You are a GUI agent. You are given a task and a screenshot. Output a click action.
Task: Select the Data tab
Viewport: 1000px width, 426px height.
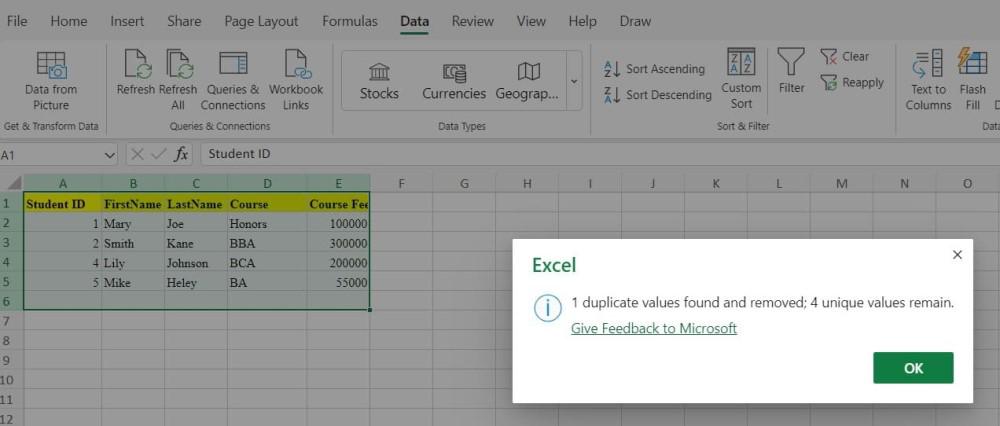click(x=415, y=21)
